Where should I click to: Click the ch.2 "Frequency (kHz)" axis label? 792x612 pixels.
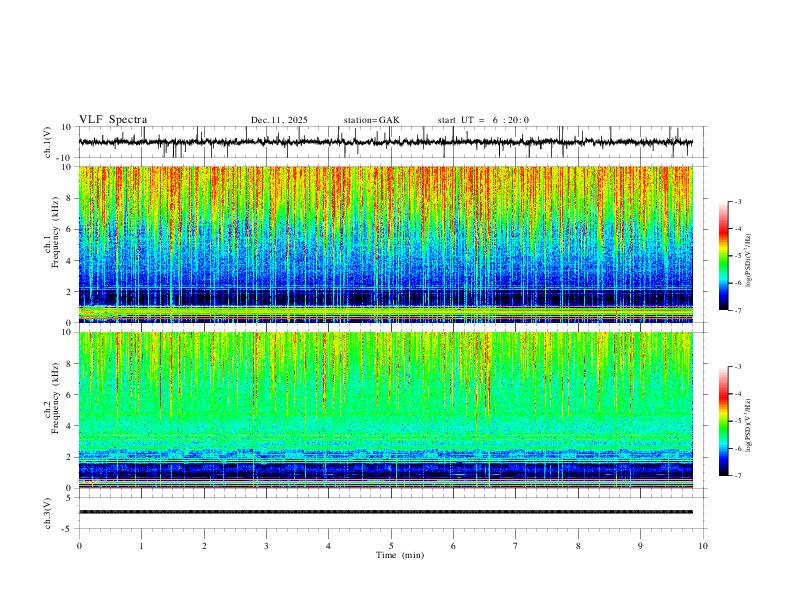[56, 397]
